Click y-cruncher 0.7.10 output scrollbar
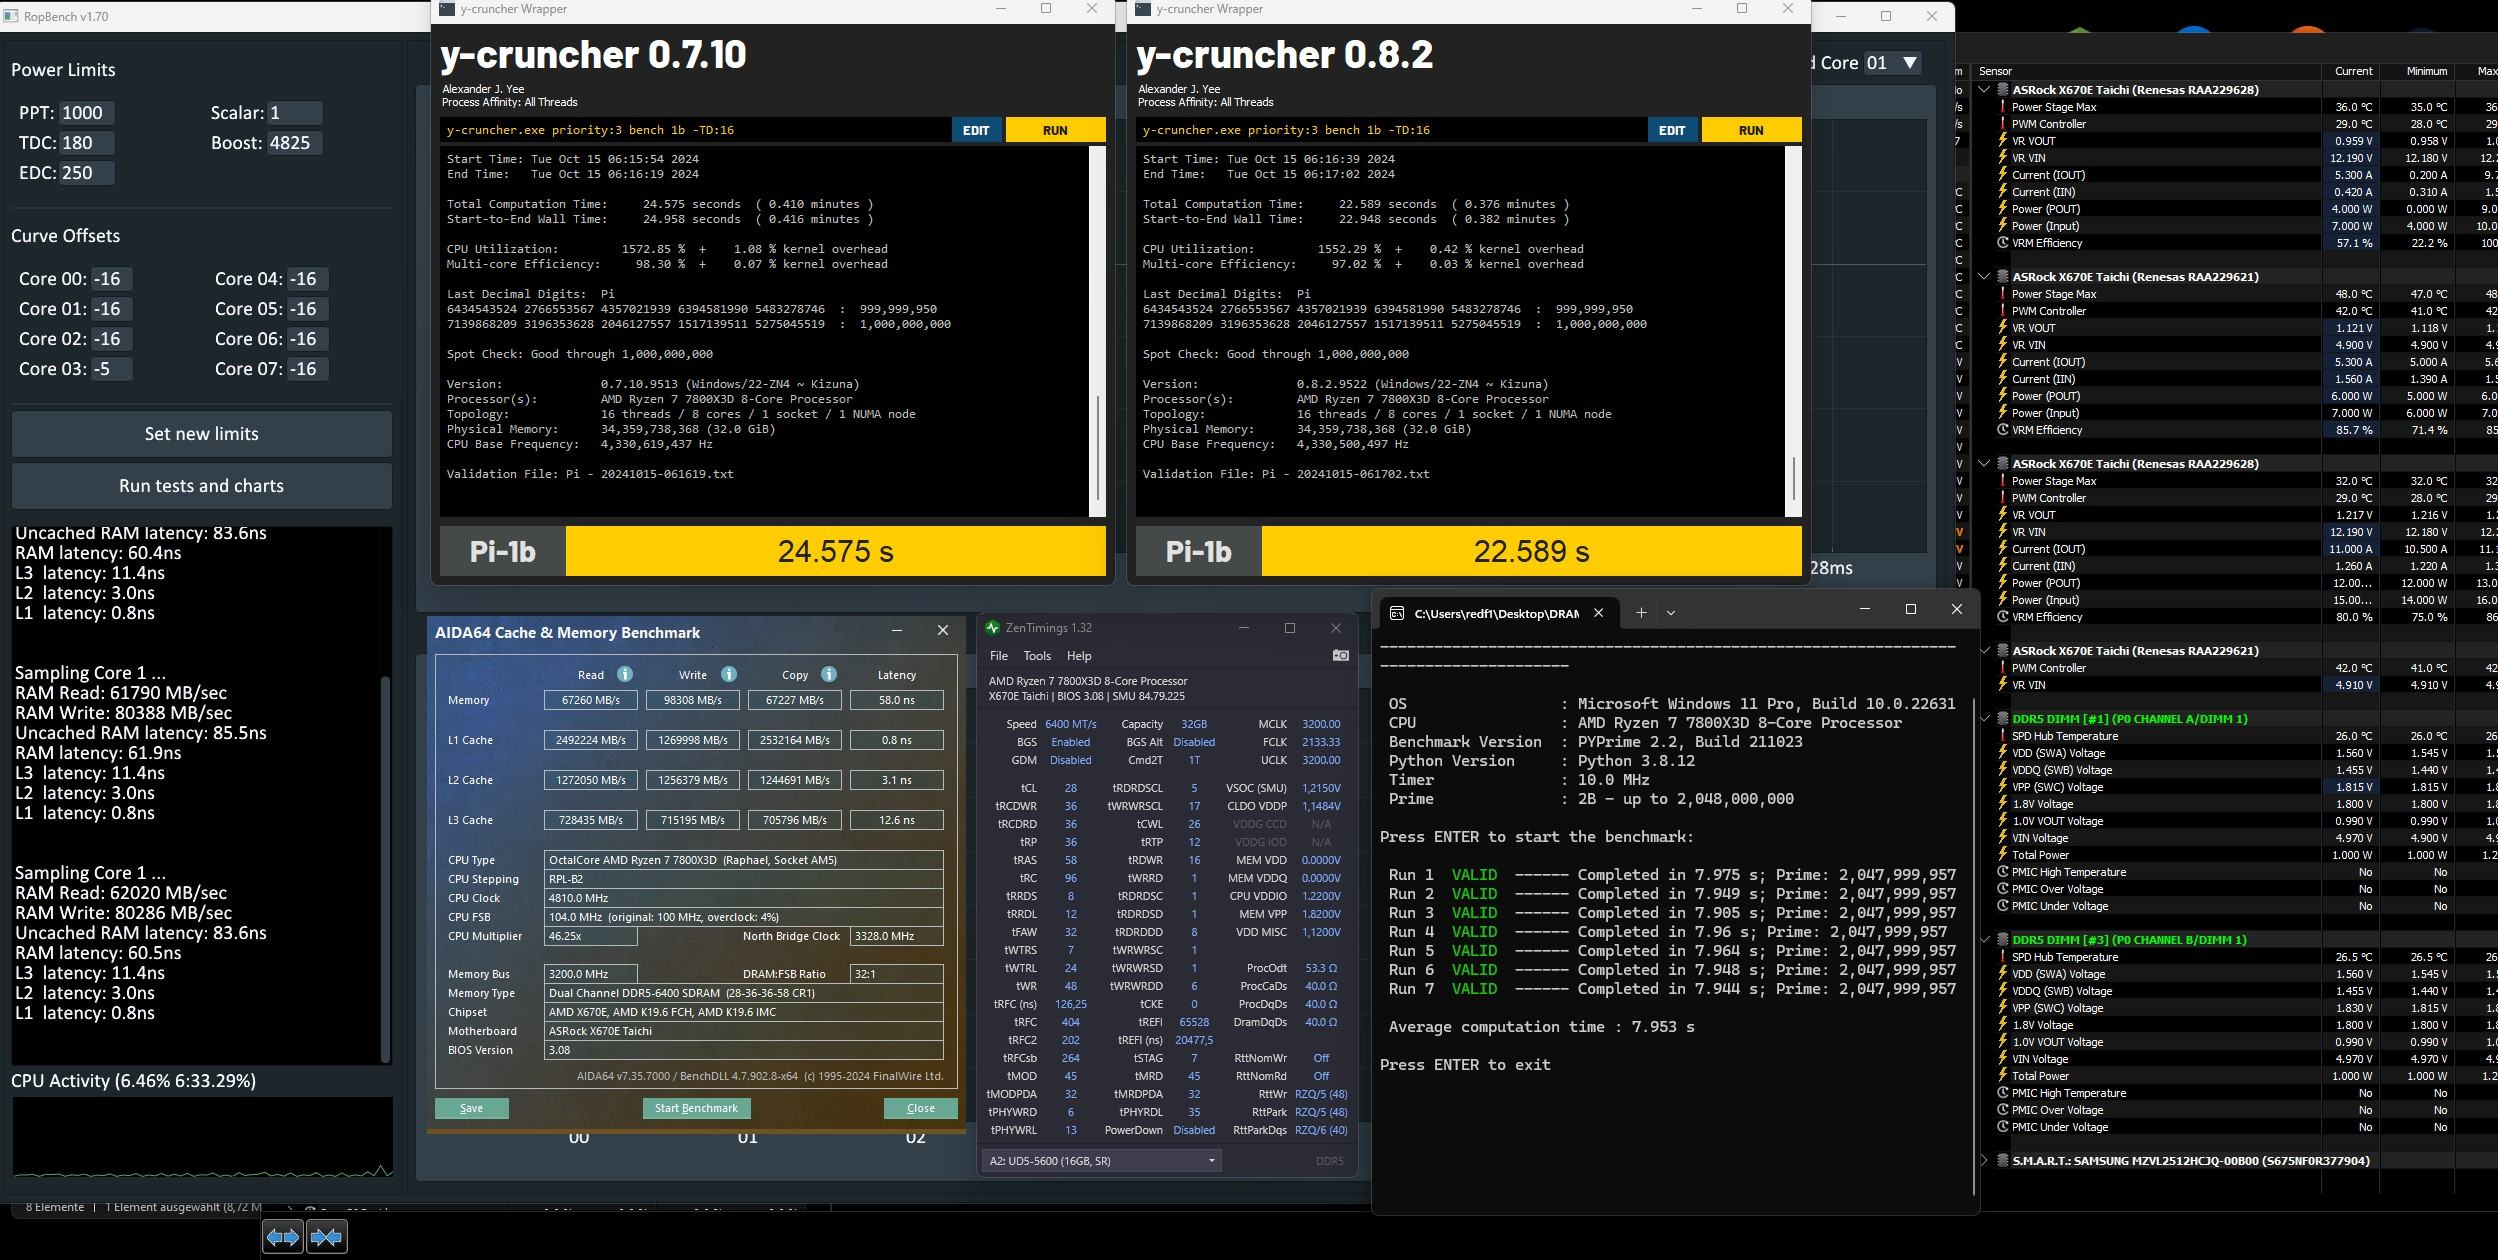Image resolution: width=2498 pixels, height=1260 pixels. pos(1098,447)
